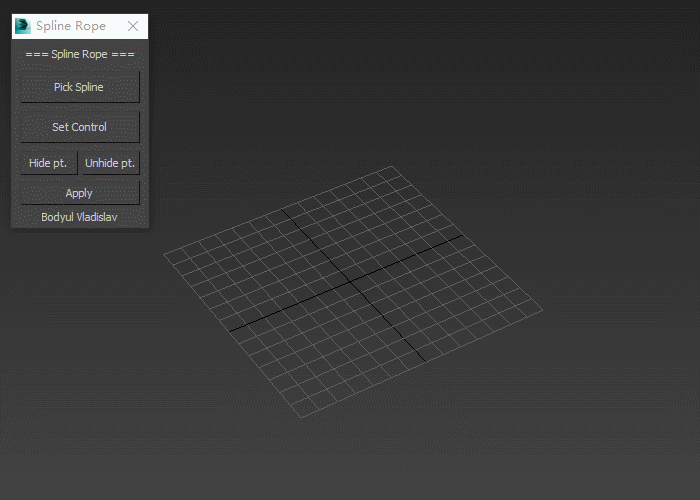The width and height of the screenshot is (700, 500).
Task: Click the lower-right end of the dark axis line
Action: [426, 361]
